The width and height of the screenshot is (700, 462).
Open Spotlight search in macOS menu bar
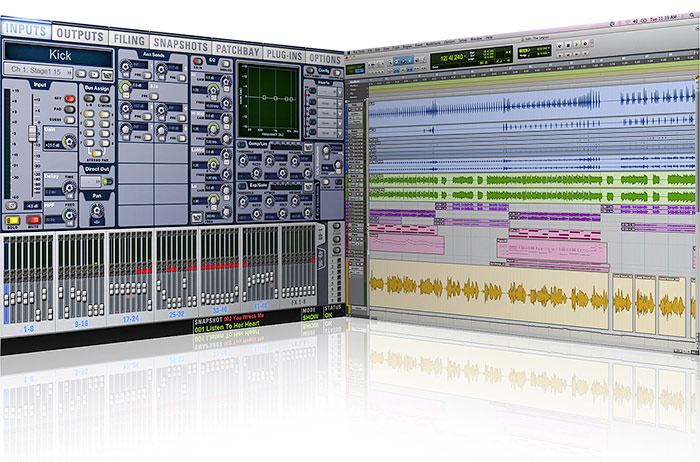(x=692, y=15)
